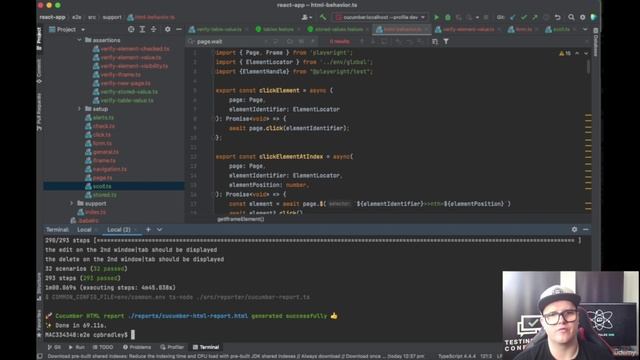
Task: Open index.ts in project tree
Action: coord(96,212)
